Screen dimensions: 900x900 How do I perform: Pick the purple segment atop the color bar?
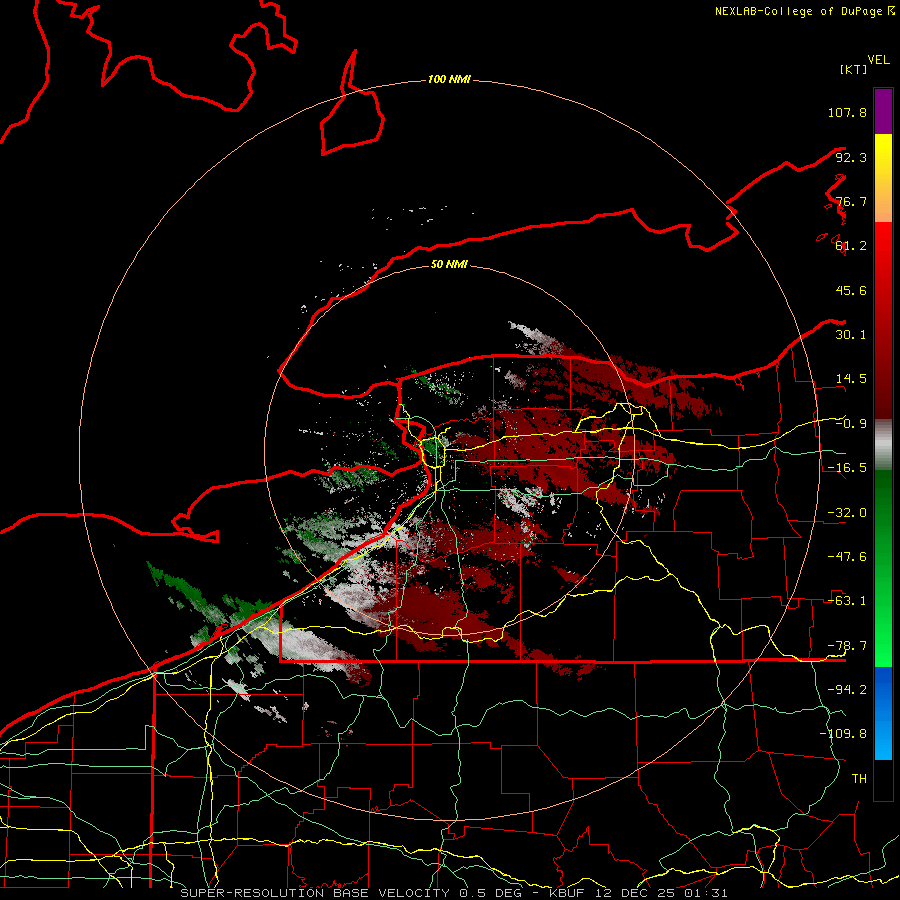pos(883,111)
